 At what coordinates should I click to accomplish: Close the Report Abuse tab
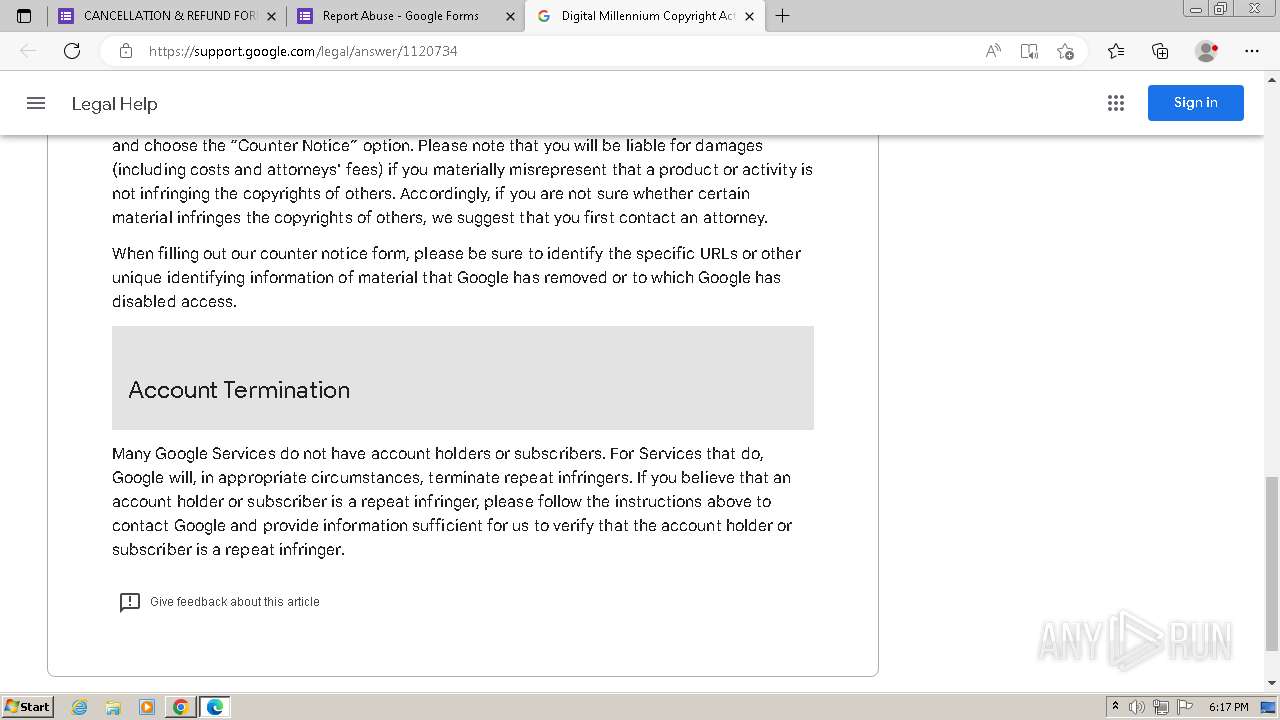click(510, 16)
